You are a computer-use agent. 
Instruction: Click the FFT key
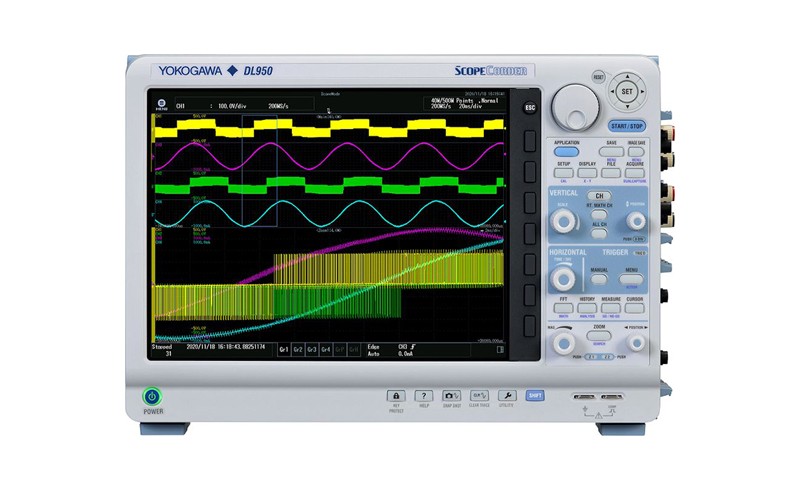[563, 308]
